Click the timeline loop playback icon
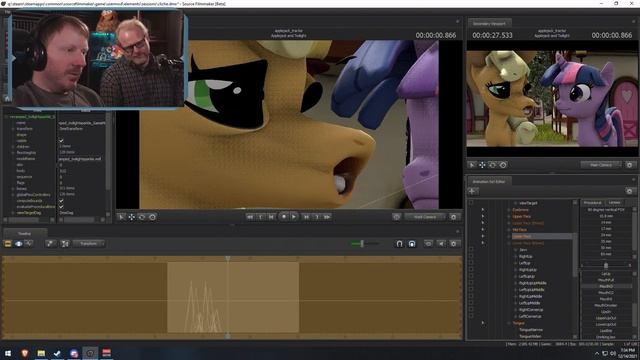 coord(428,244)
